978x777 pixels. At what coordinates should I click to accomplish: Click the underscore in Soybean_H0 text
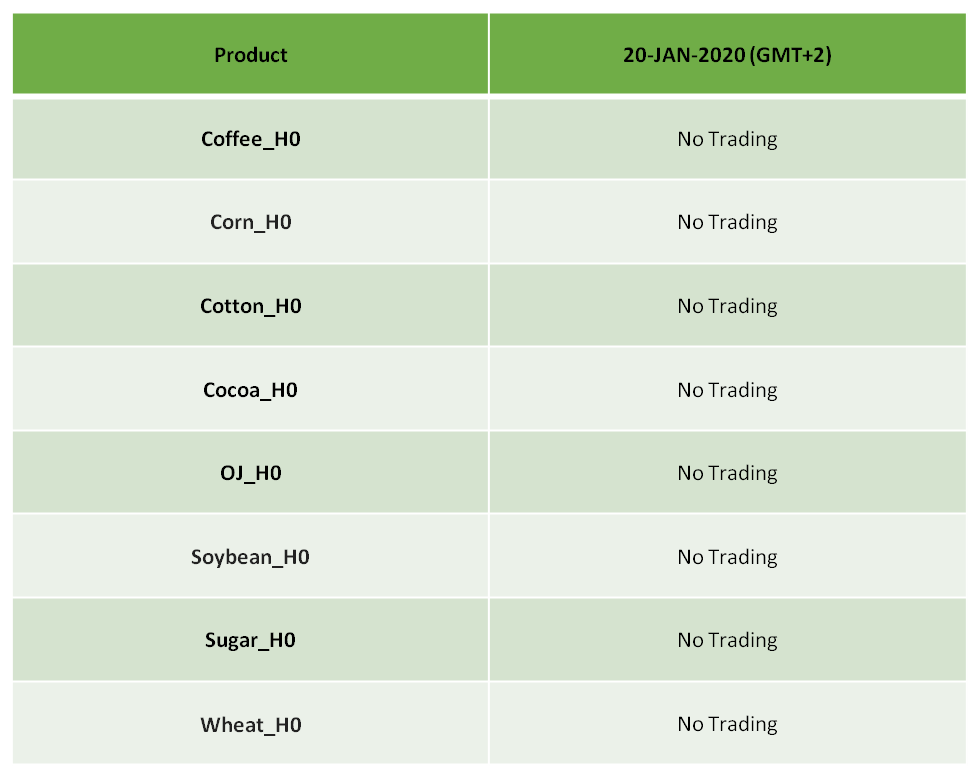pyautogui.click(x=277, y=565)
